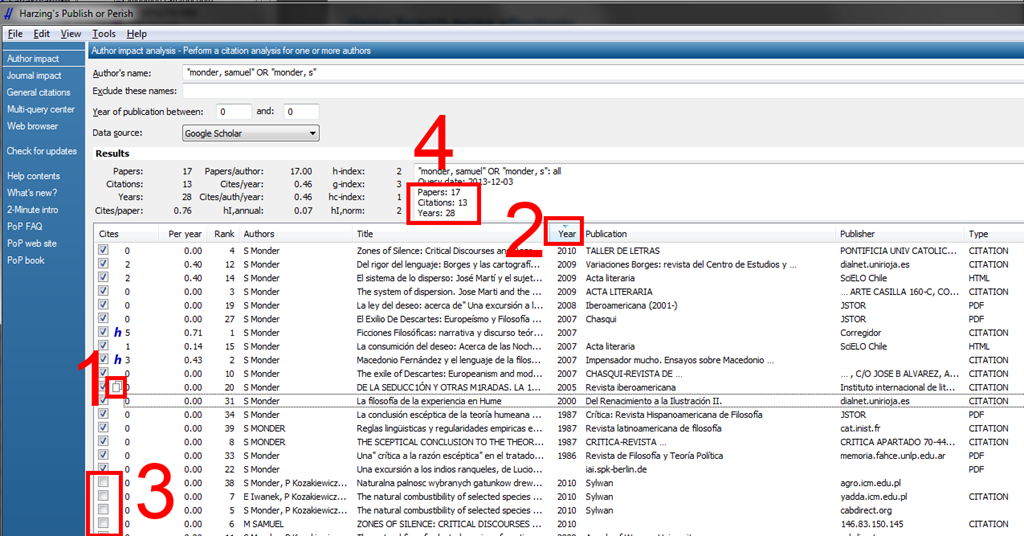Tick the checkbox for M SAMUEL's paper
This screenshot has width=1024, height=536.
pos(104,523)
